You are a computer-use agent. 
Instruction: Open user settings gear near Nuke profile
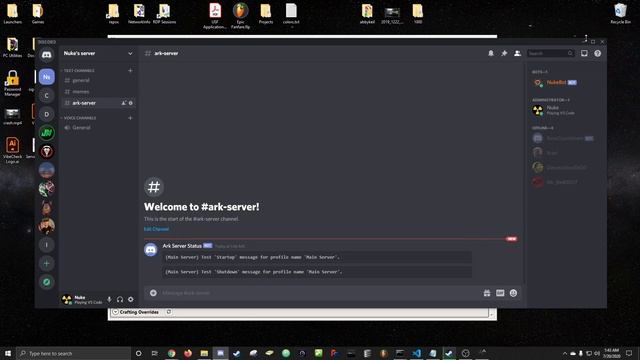click(x=131, y=300)
